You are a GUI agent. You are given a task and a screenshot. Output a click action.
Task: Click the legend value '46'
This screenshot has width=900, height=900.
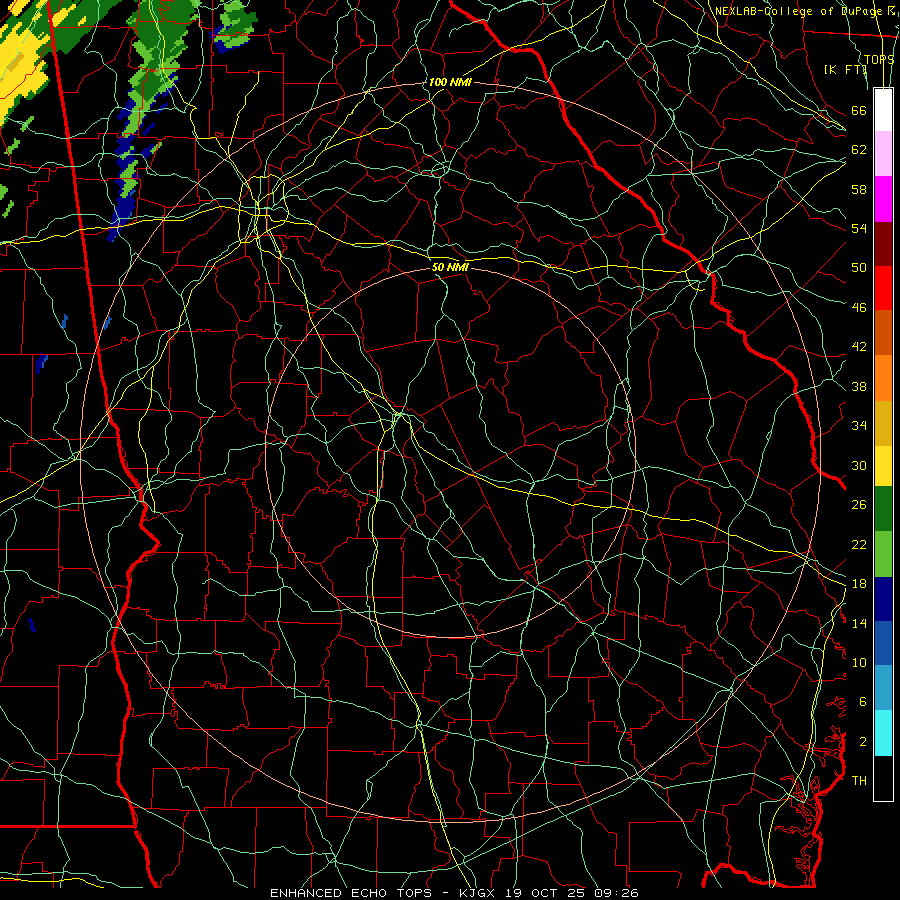pyautogui.click(x=859, y=308)
